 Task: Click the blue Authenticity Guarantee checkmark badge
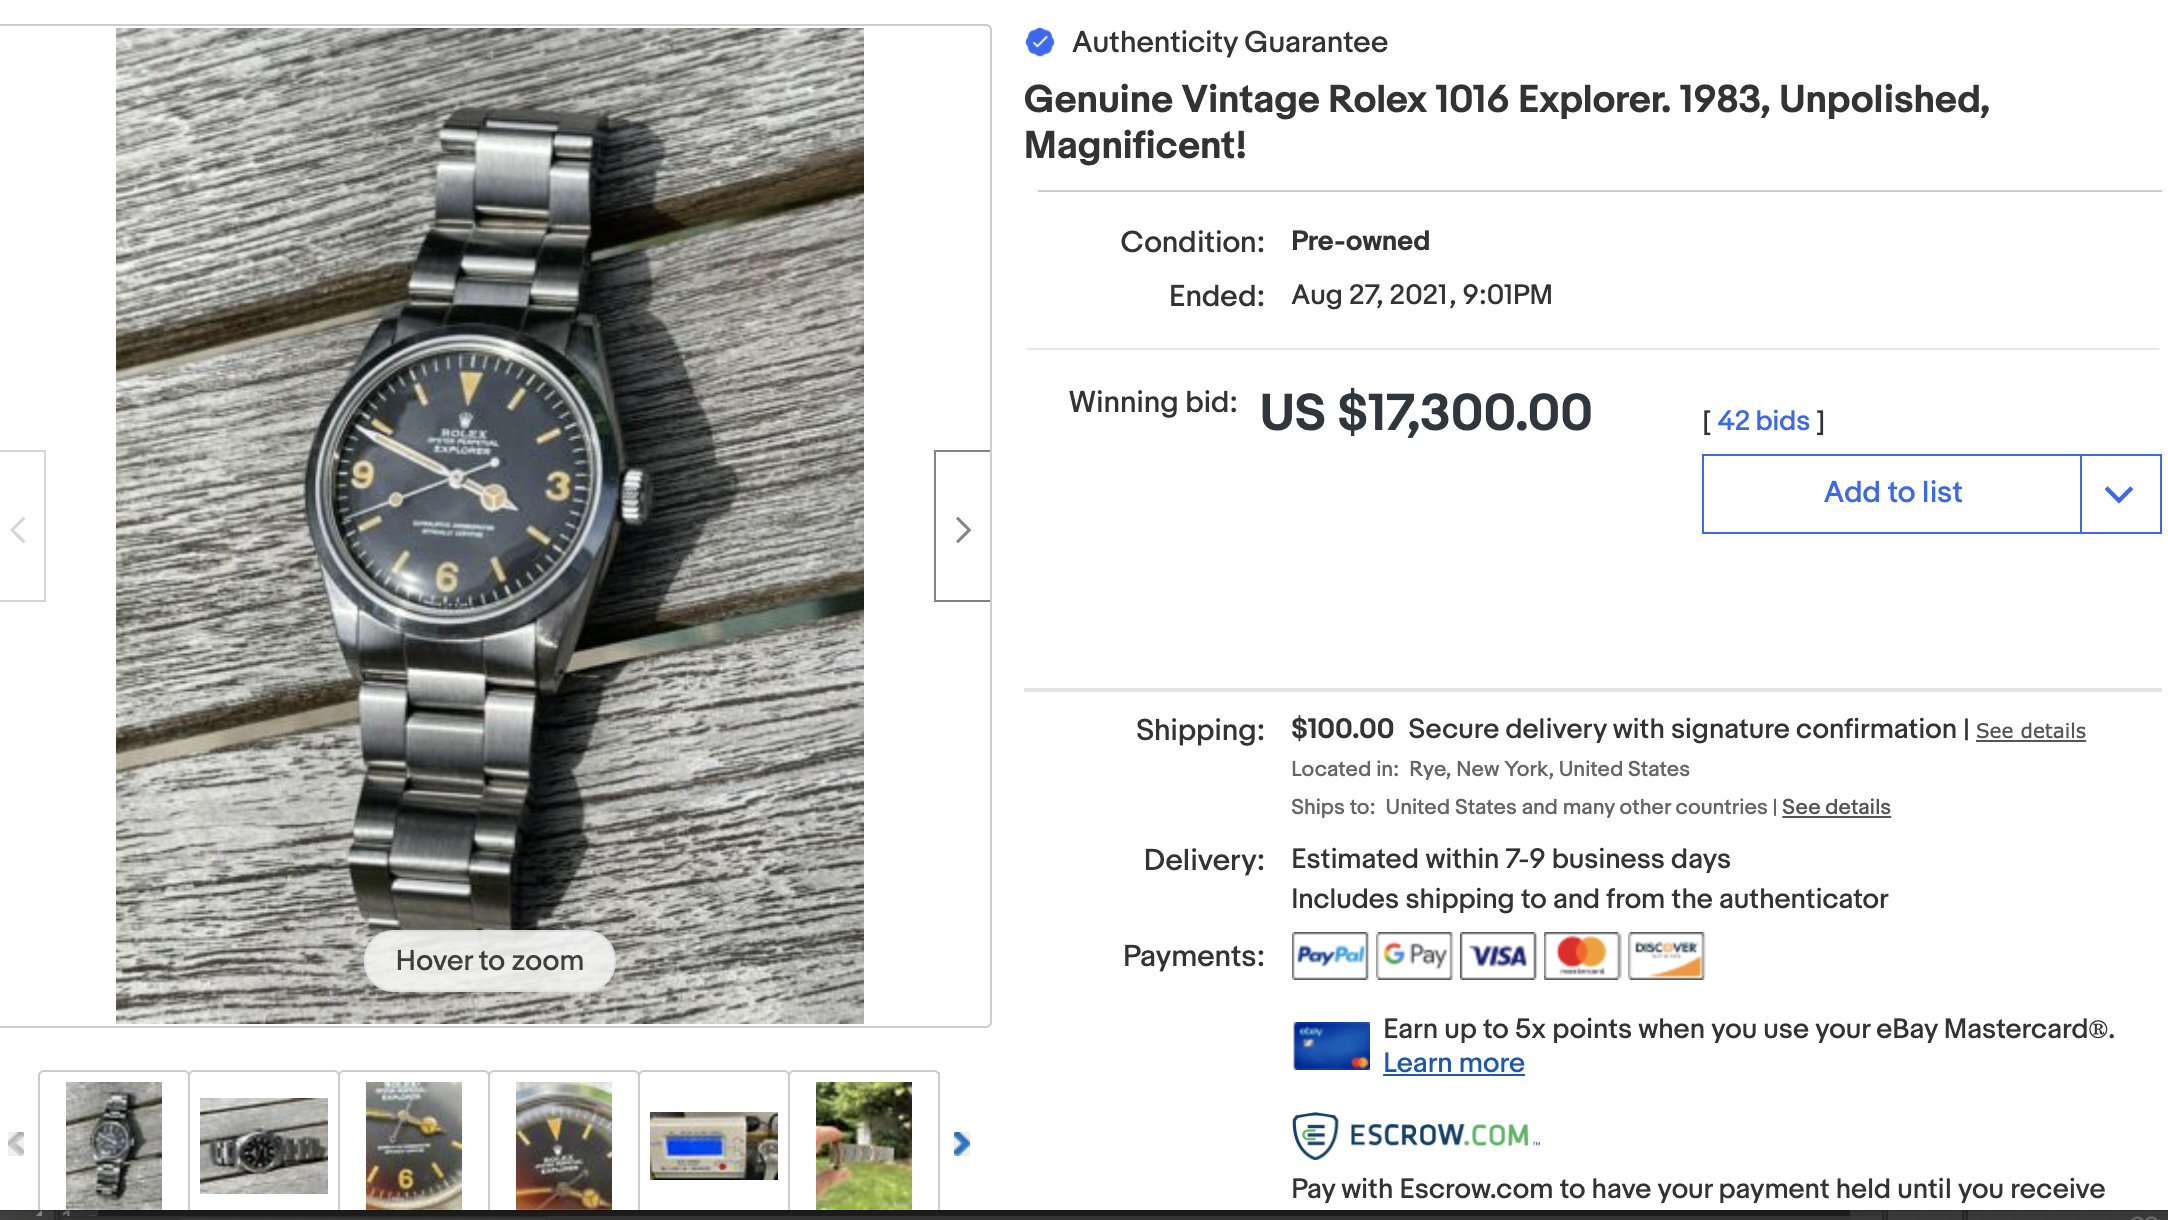click(x=1040, y=42)
